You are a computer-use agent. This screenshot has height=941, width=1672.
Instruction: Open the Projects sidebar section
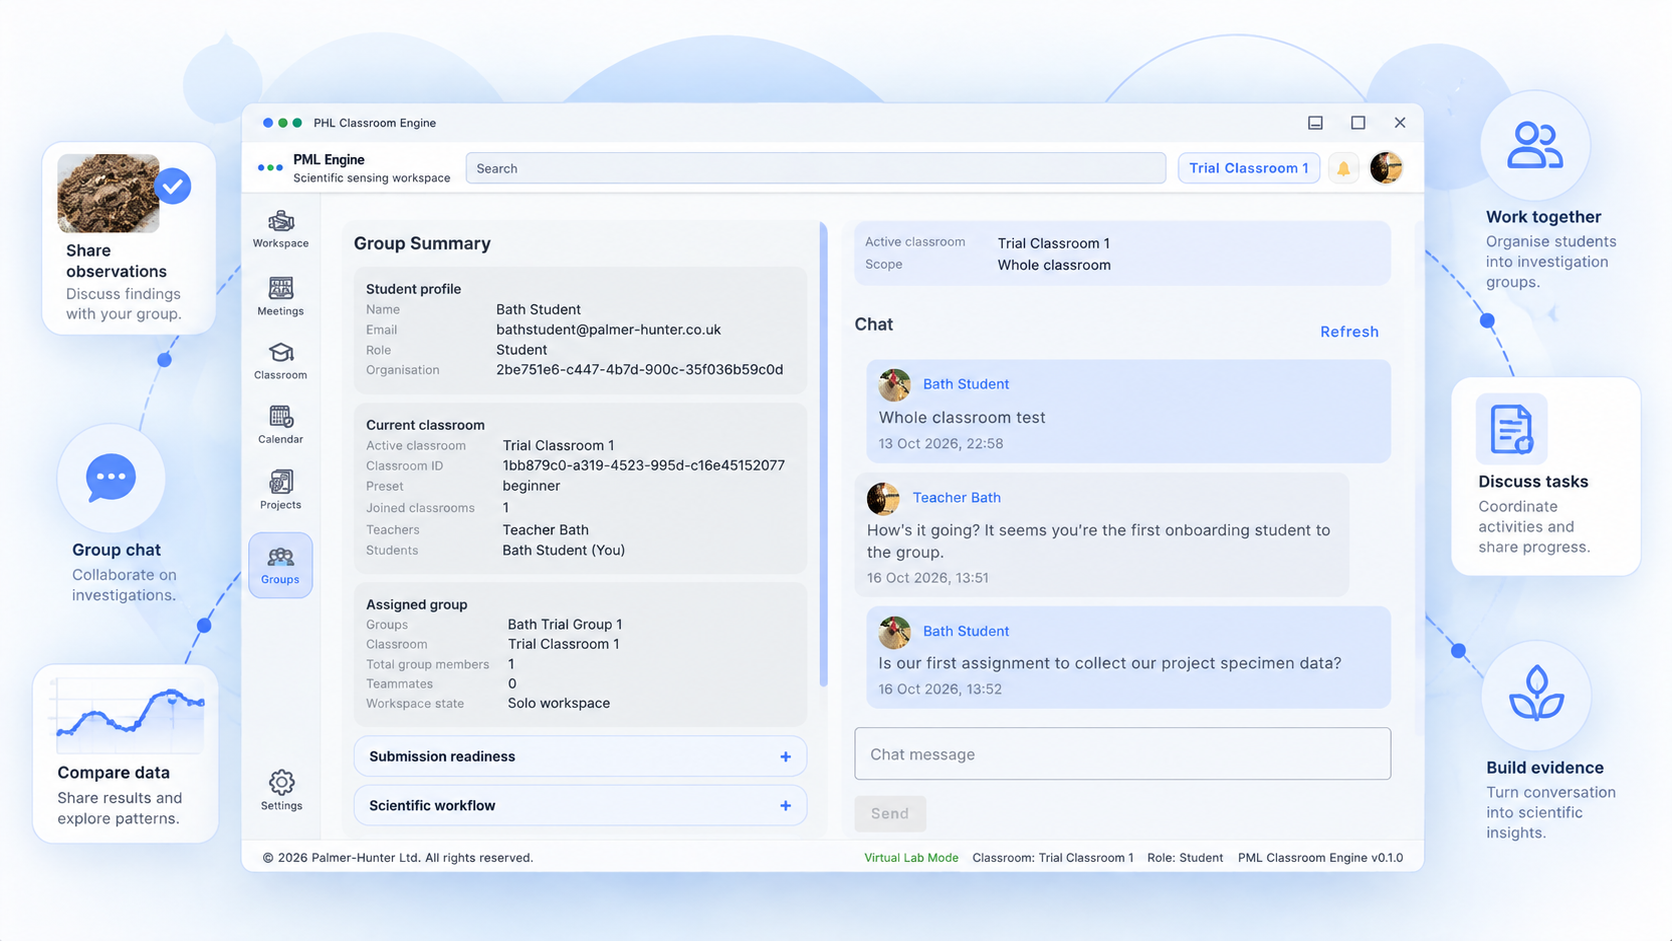280,490
